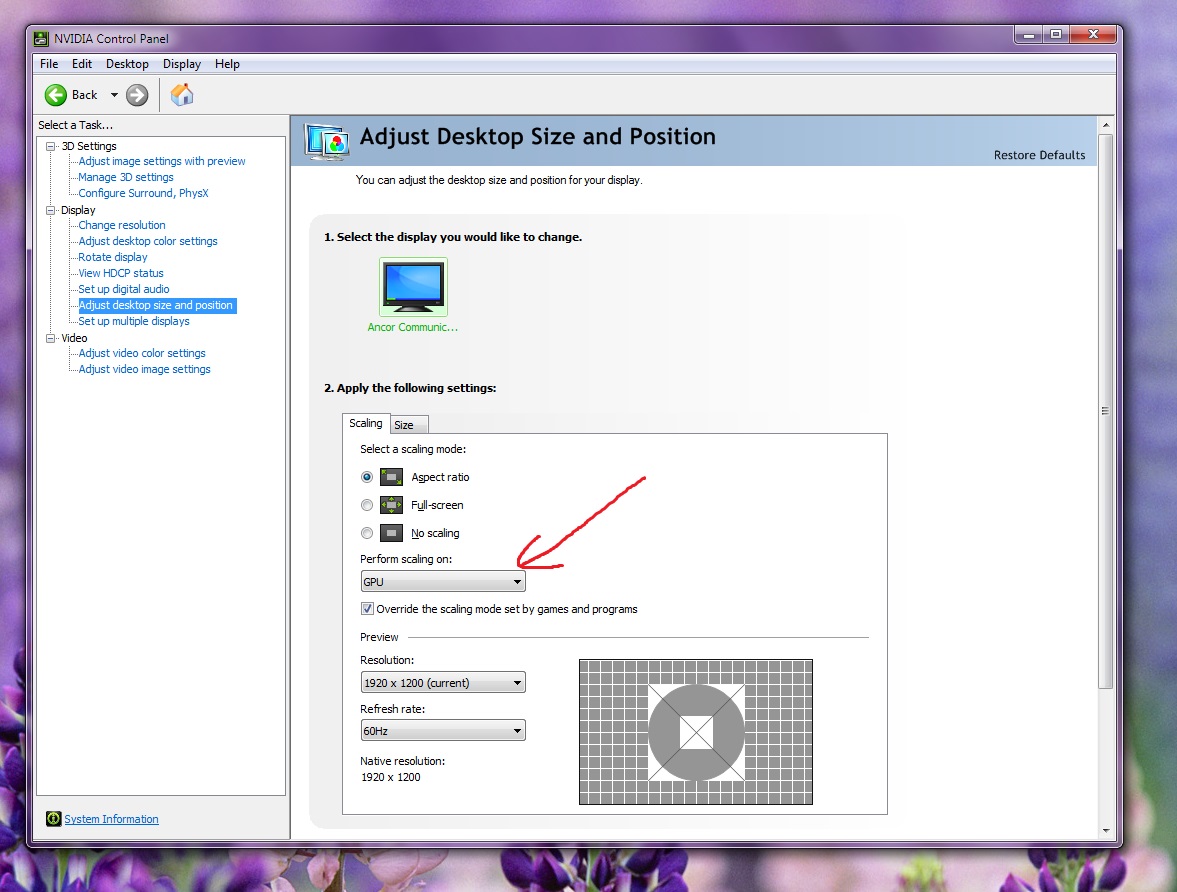
Task: Collapse the 3D Settings tree node
Action: [x=51, y=146]
